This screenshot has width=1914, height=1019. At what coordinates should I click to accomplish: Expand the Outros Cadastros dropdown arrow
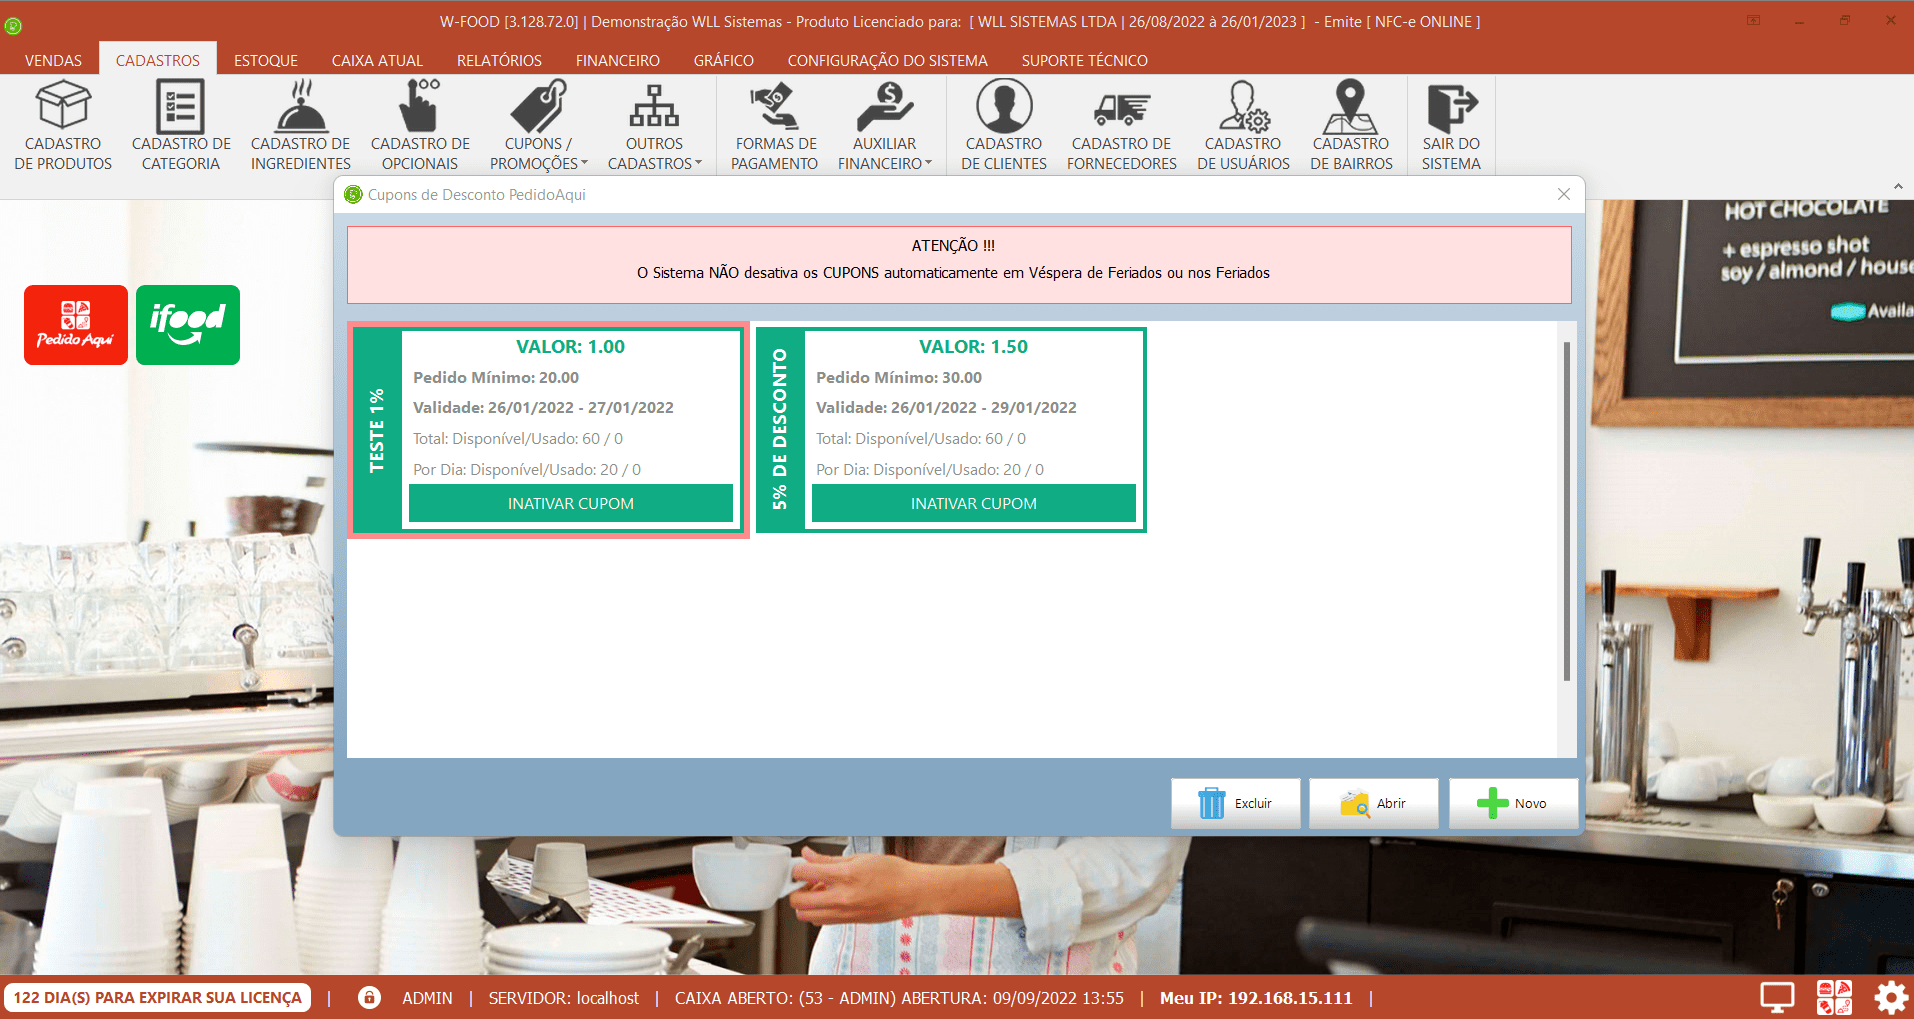(x=698, y=163)
